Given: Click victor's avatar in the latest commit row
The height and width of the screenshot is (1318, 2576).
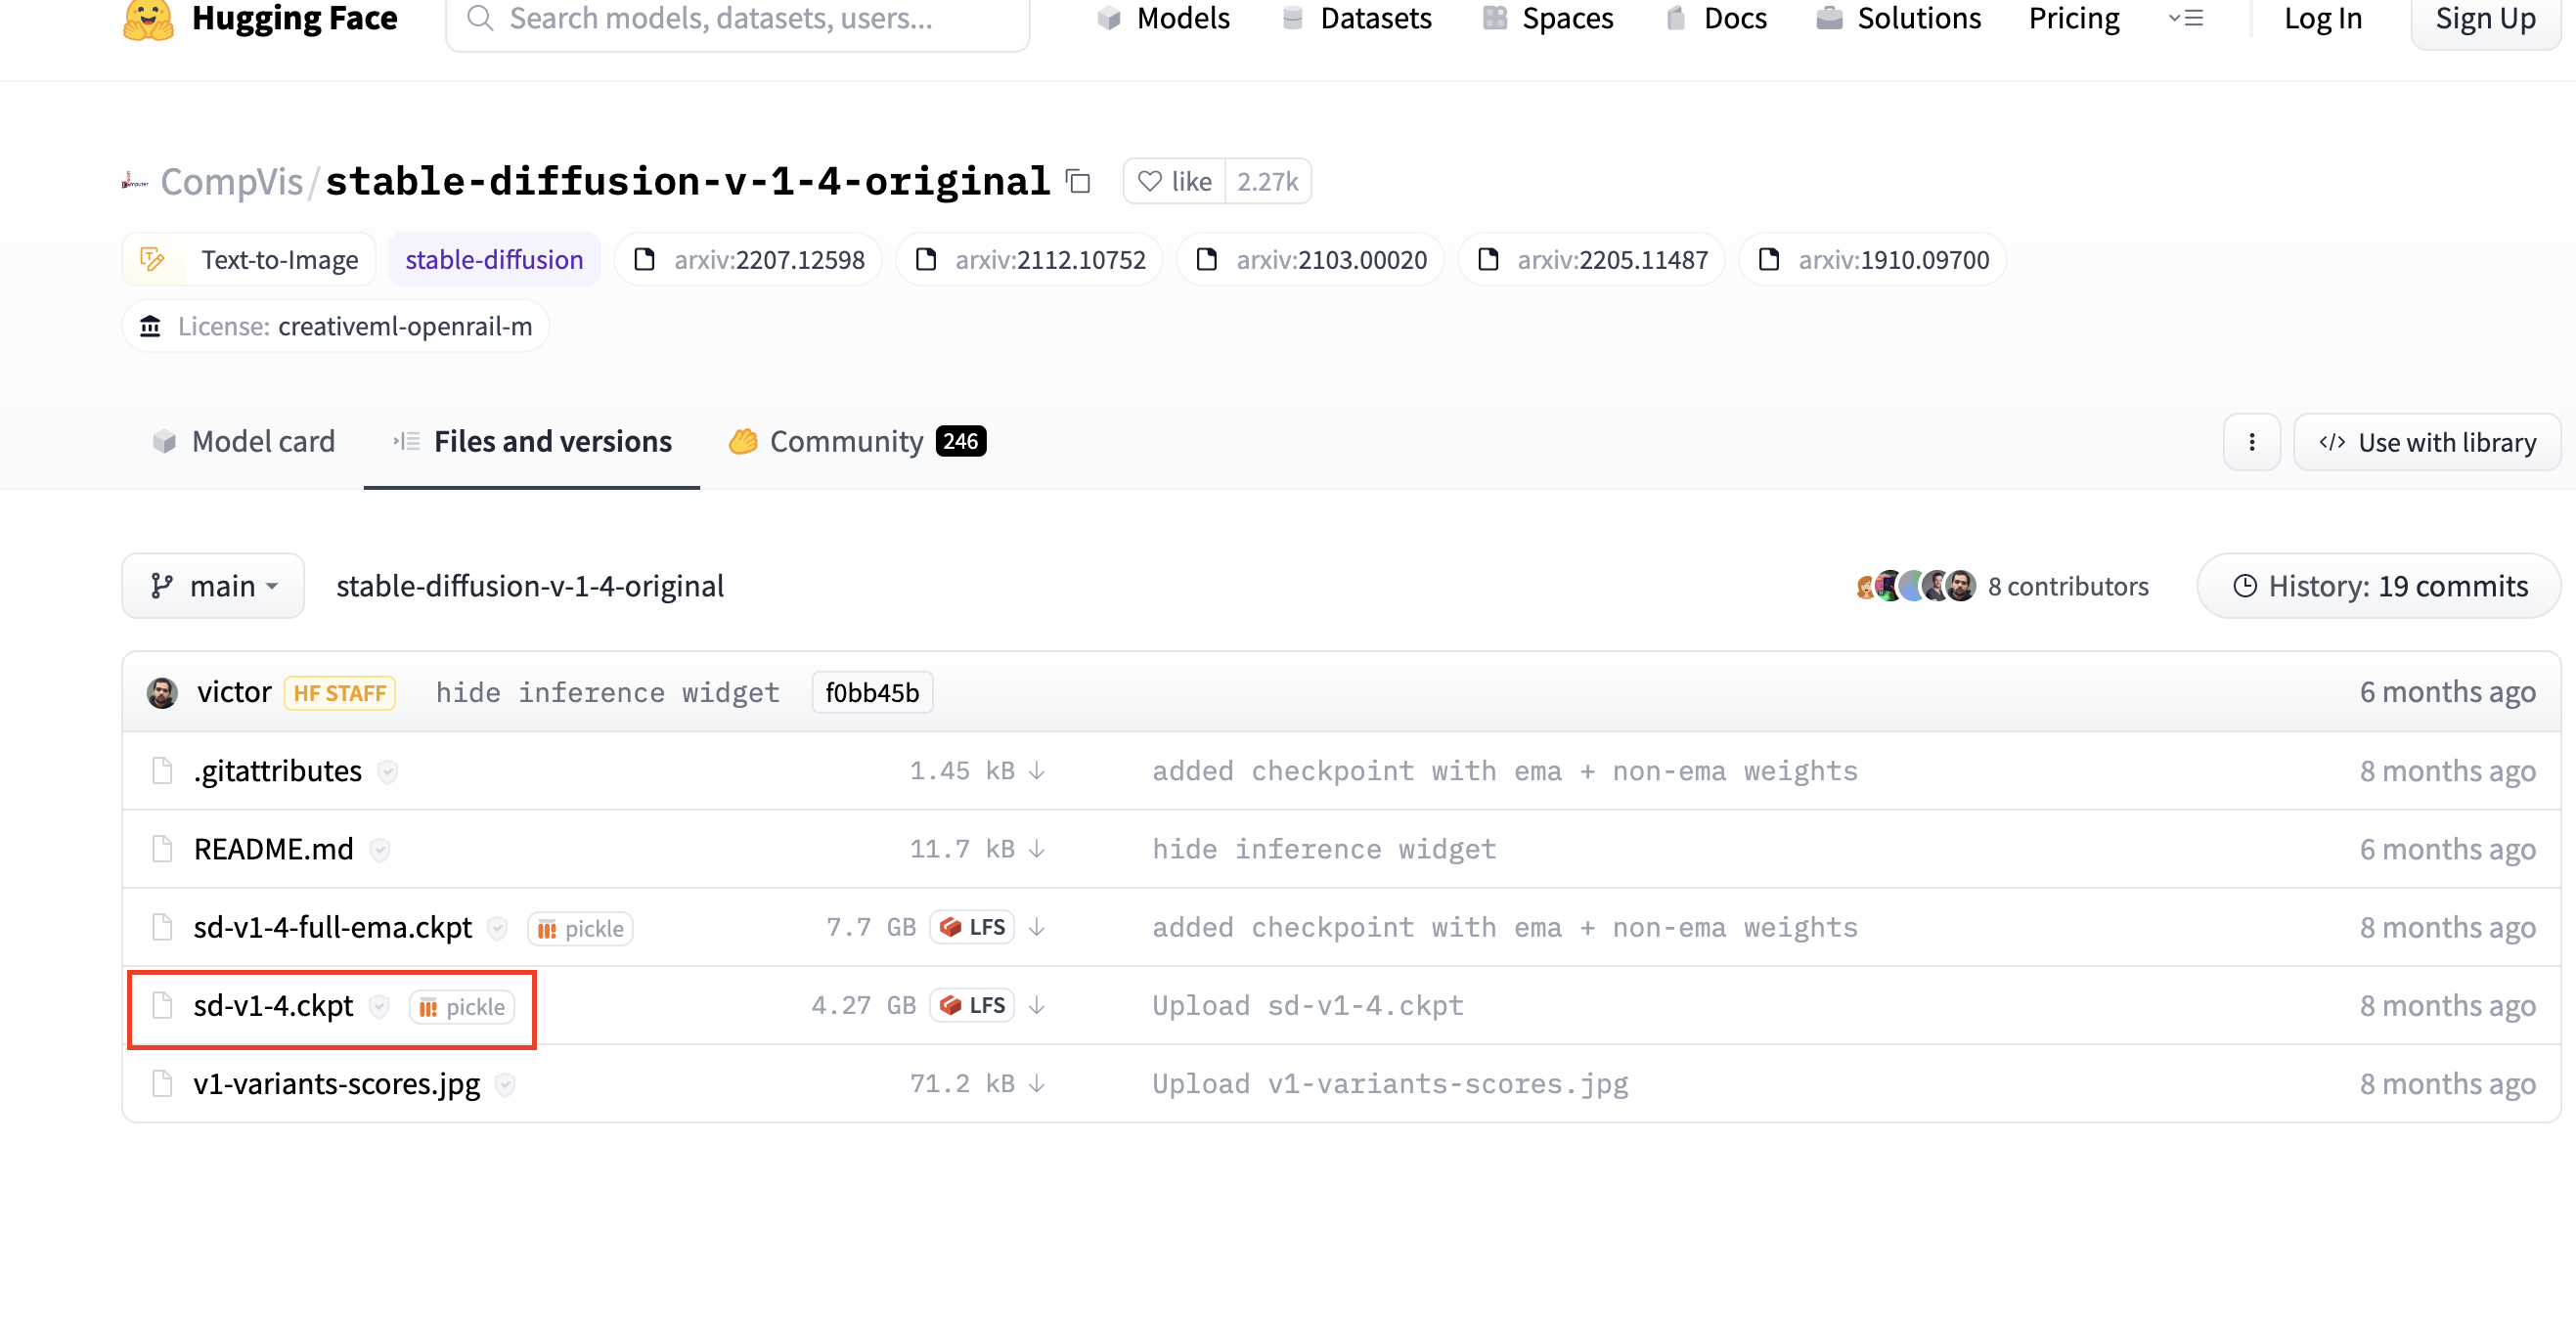Looking at the screenshot, I should tap(162, 692).
